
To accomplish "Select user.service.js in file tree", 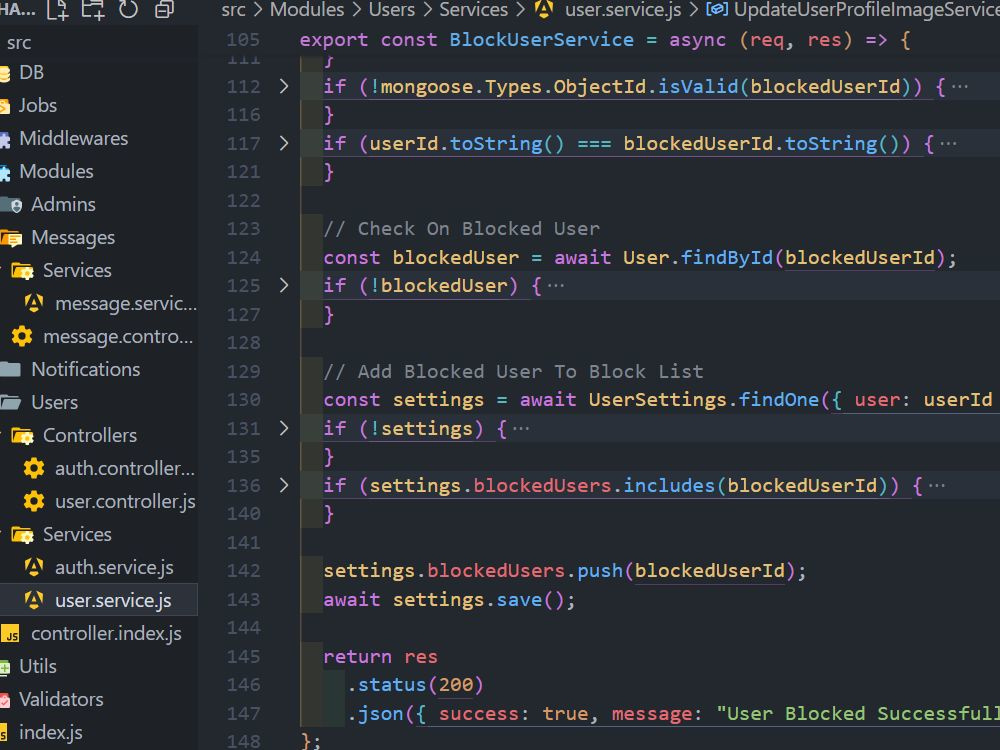I will [113, 601].
